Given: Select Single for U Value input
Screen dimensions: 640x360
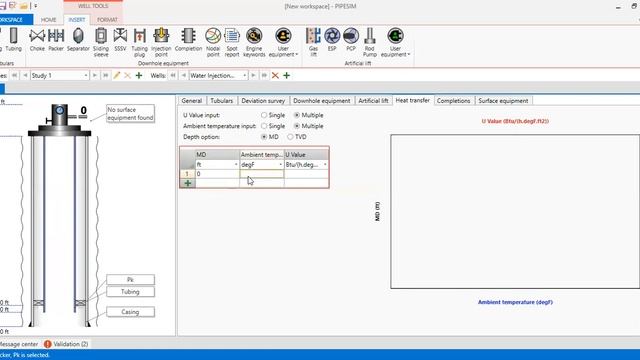Looking at the screenshot, I should (x=264, y=115).
